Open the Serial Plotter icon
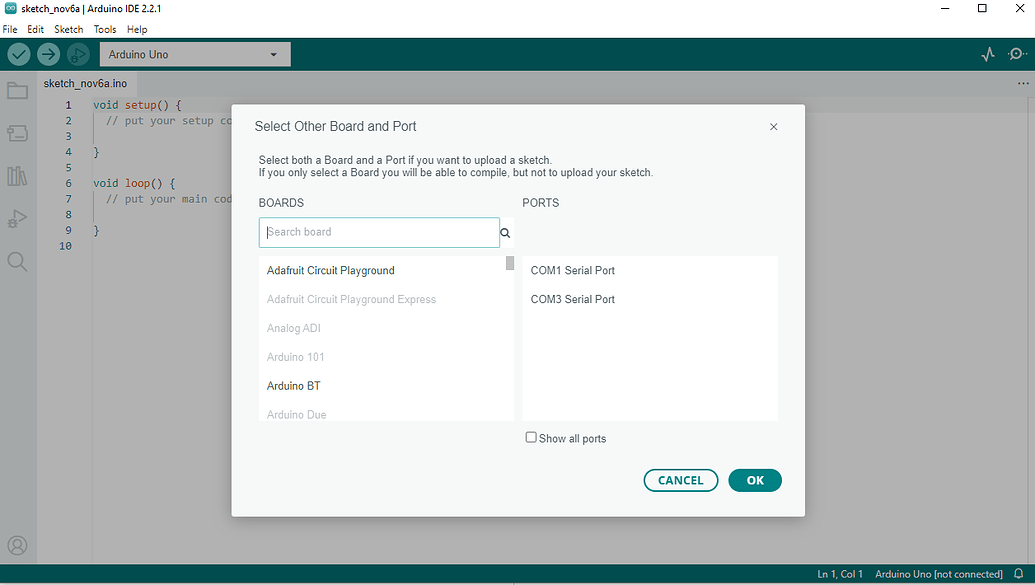Image resolution: width=1035 pixels, height=585 pixels. pos(987,53)
